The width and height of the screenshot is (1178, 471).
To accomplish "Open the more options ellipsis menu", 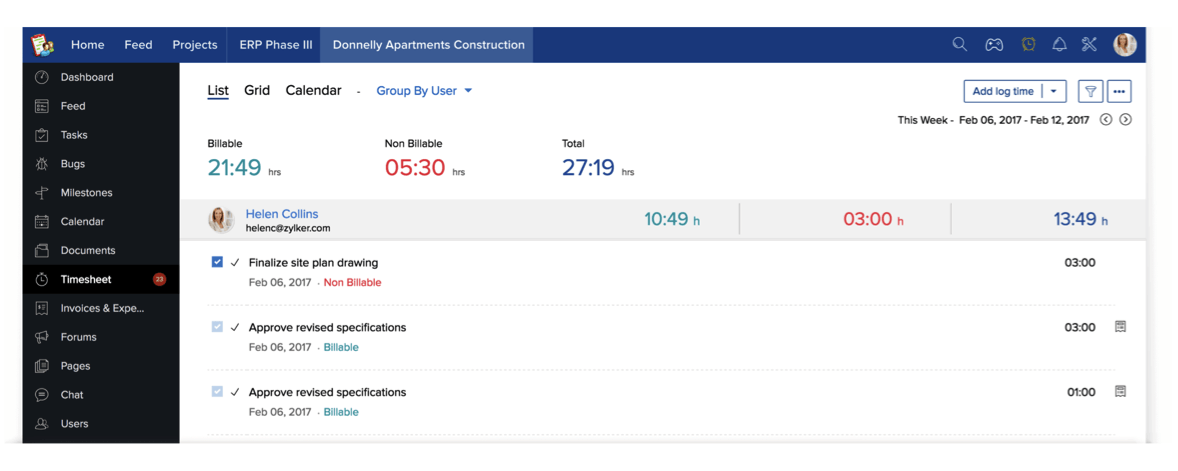I will pyautogui.click(x=1119, y=91).
